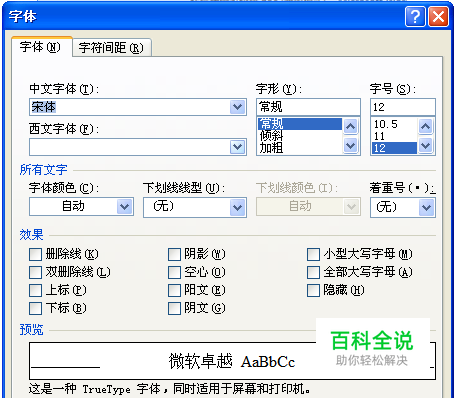Viewport: 455px width, 398px height.
Task: Click the 字形 list scroll up arrow
Action: pos(351,126)
